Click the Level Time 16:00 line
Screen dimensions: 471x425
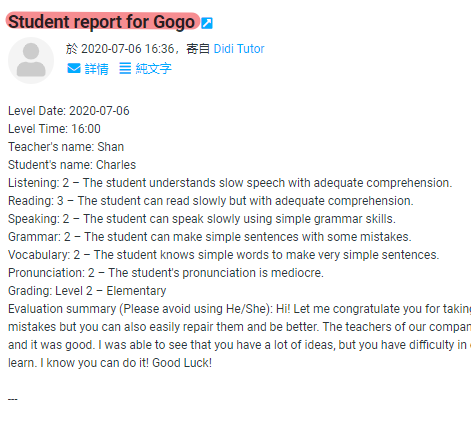coord(54,129)
